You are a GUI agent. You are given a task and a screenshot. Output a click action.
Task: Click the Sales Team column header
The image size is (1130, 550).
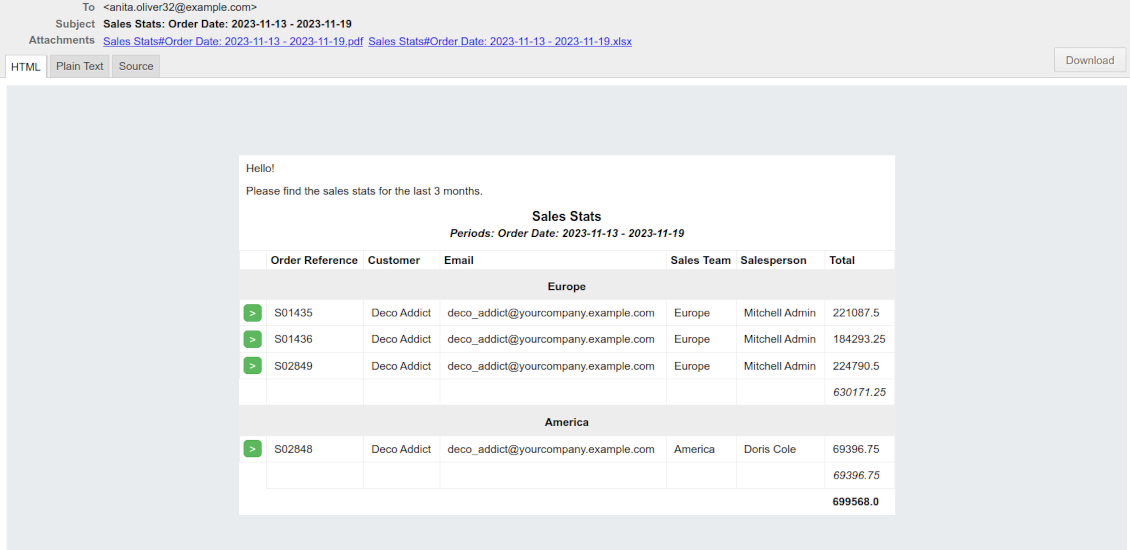pos(700,260)
